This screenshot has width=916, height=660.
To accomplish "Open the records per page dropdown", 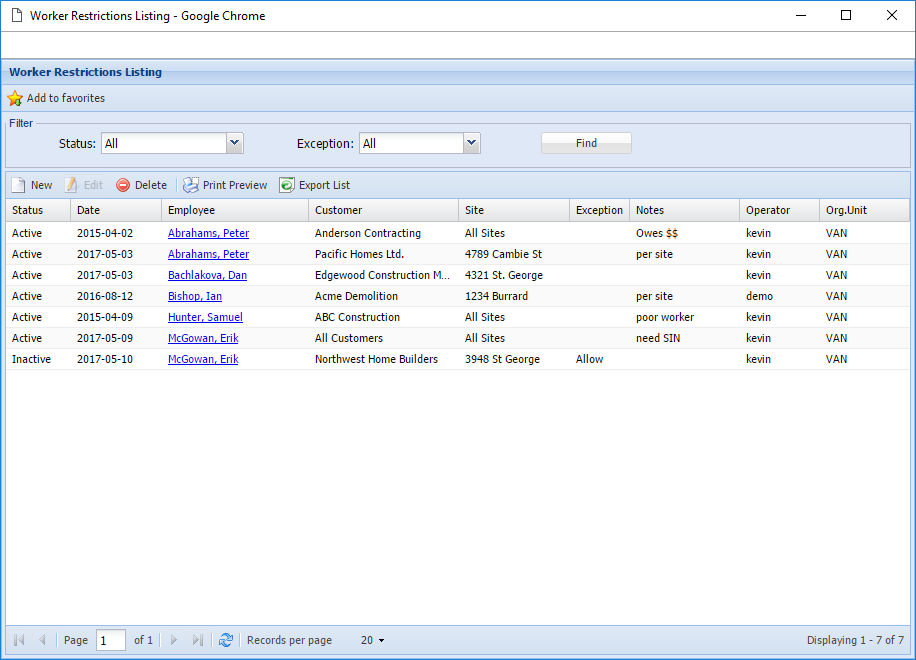I will pos(373,640).
